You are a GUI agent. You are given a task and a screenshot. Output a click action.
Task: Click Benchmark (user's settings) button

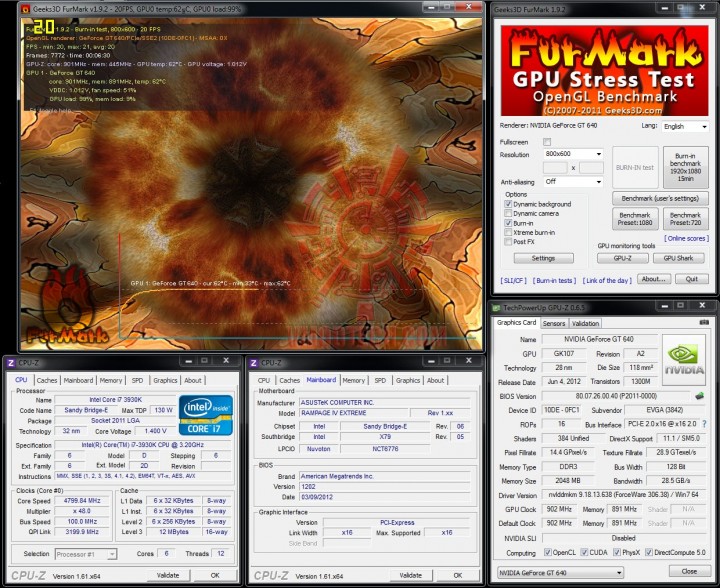pos(660,198)
